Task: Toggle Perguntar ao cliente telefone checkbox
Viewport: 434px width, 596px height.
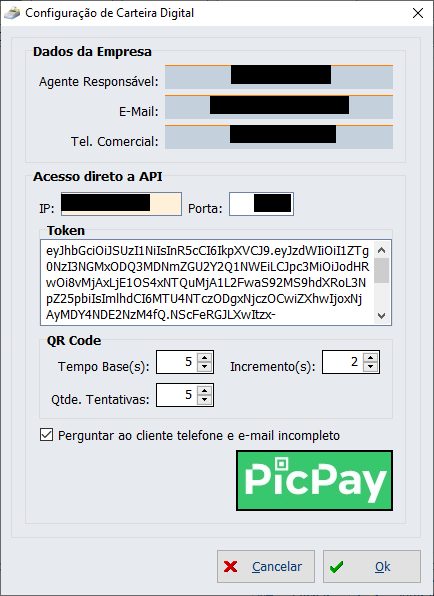Action: (46, 435)
